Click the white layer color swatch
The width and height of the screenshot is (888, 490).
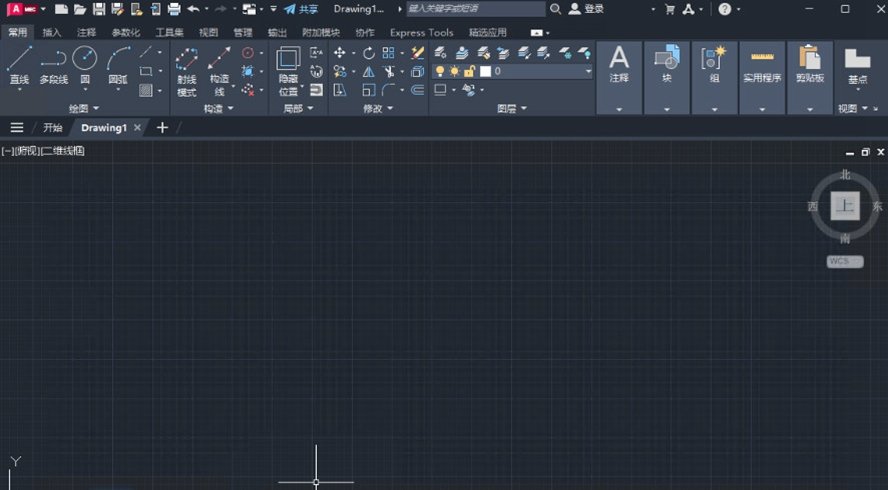pyautogui.click(x=485, y=71)
